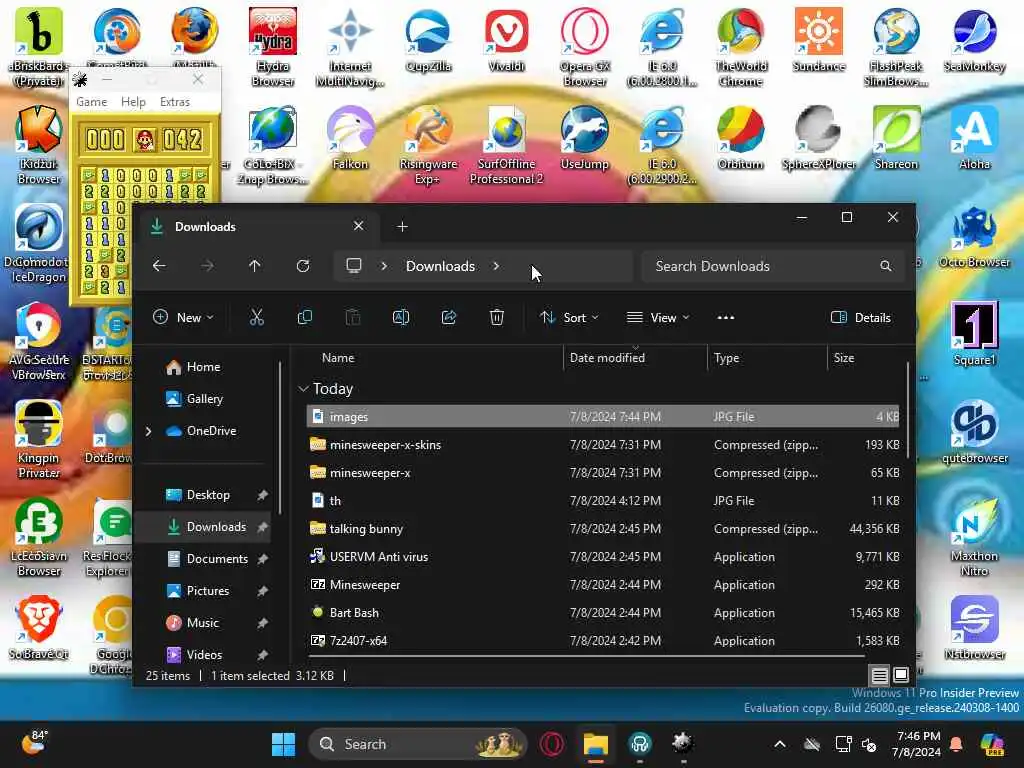Select the Falkon desktop icon

point(350,138)
